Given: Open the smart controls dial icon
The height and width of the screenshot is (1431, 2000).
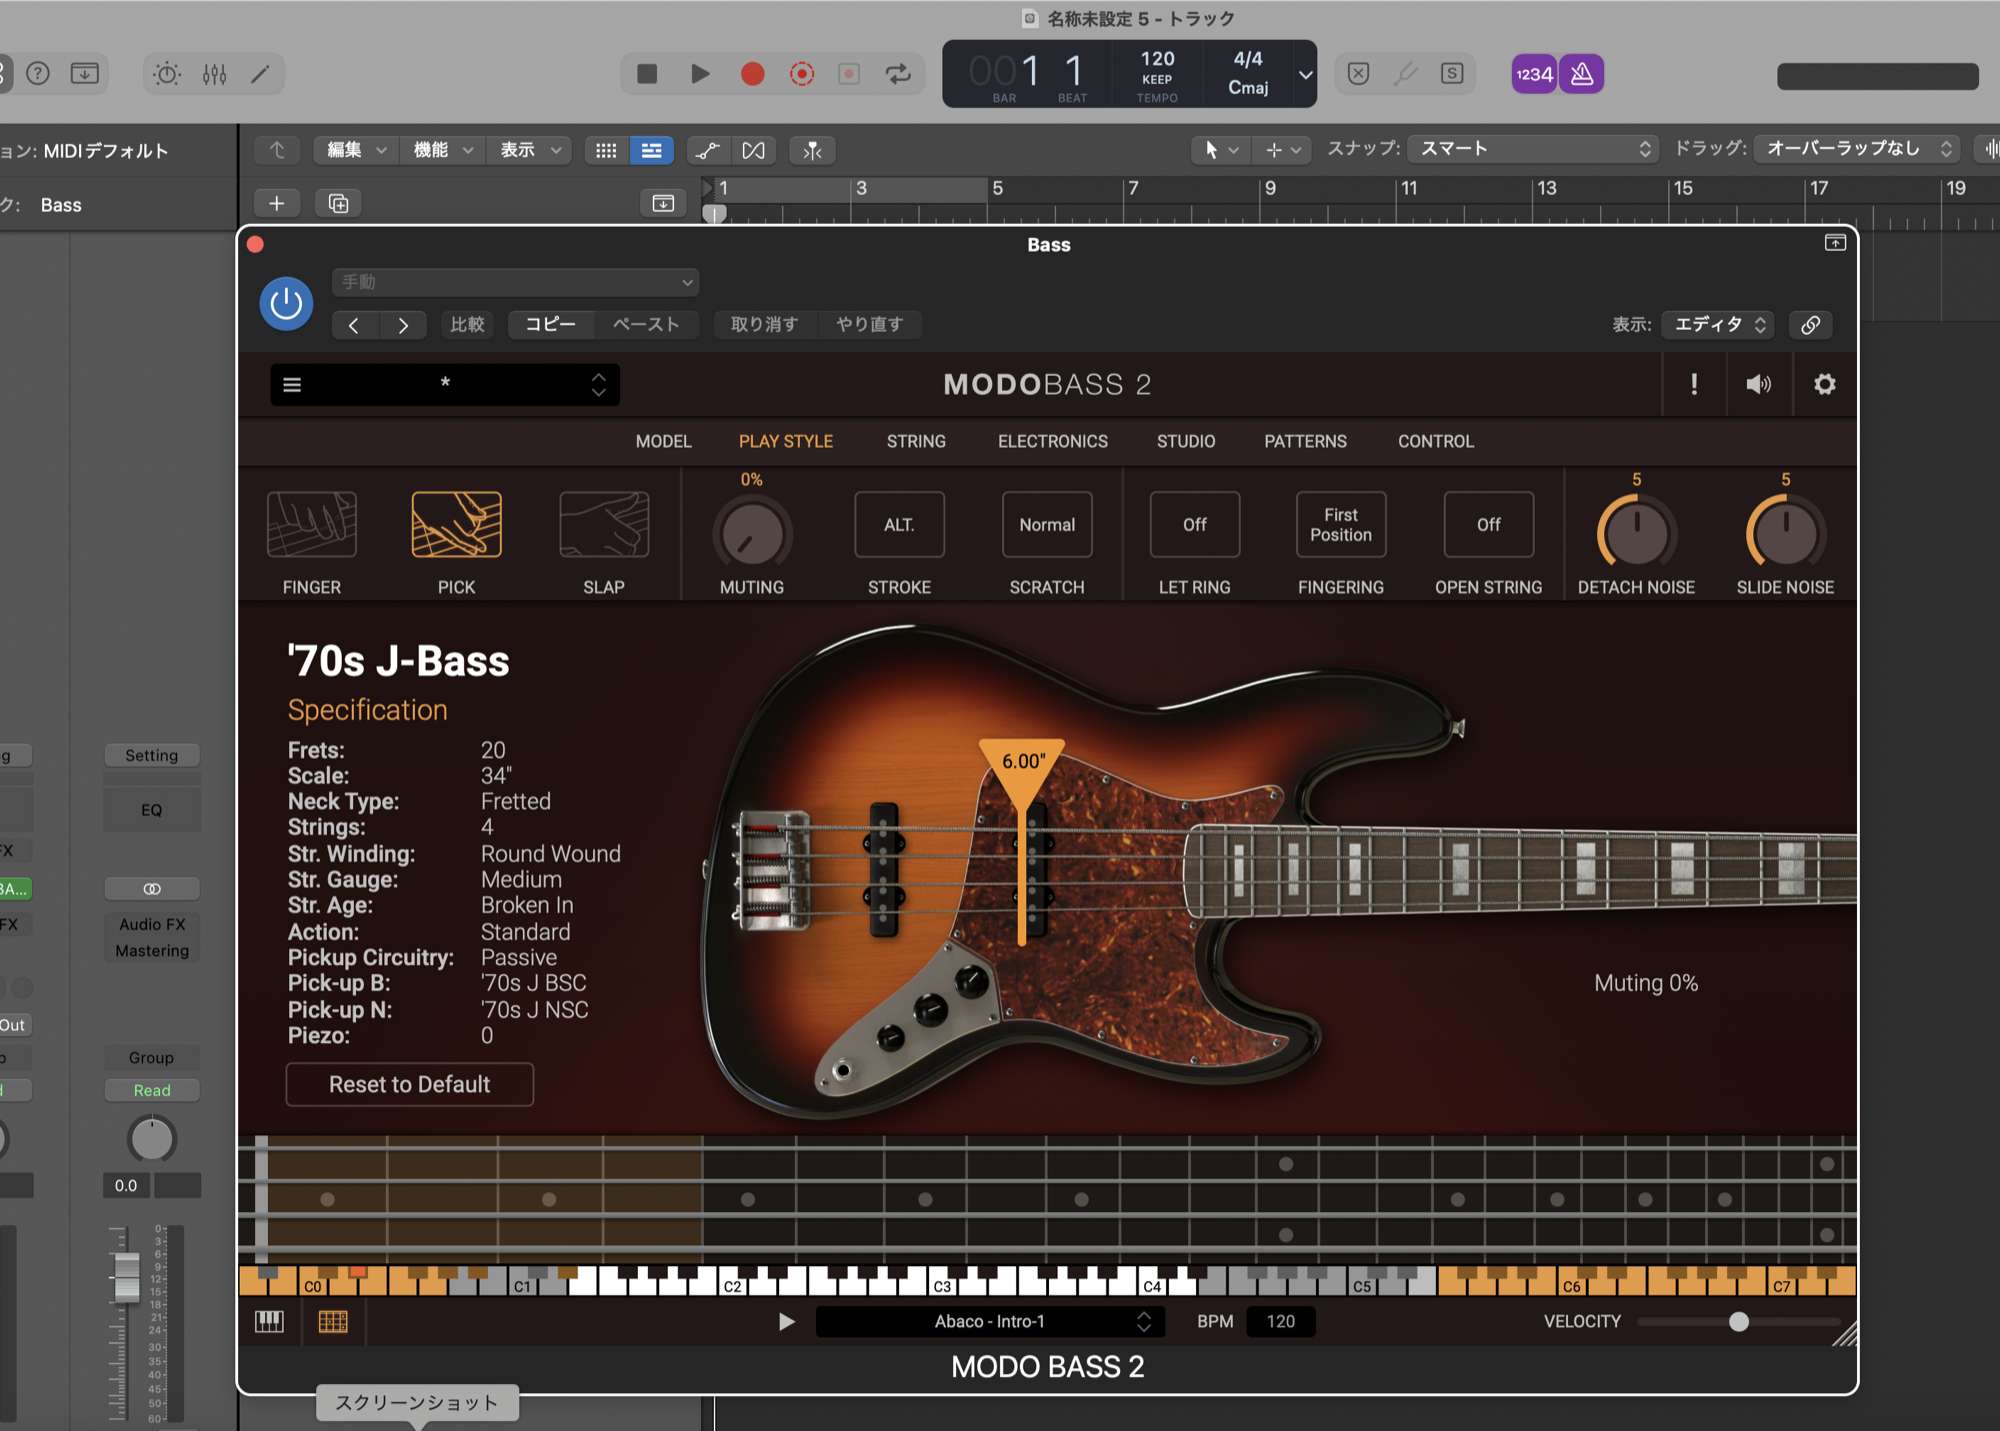Looking at the screenshot, I should [x=167, y=73].
